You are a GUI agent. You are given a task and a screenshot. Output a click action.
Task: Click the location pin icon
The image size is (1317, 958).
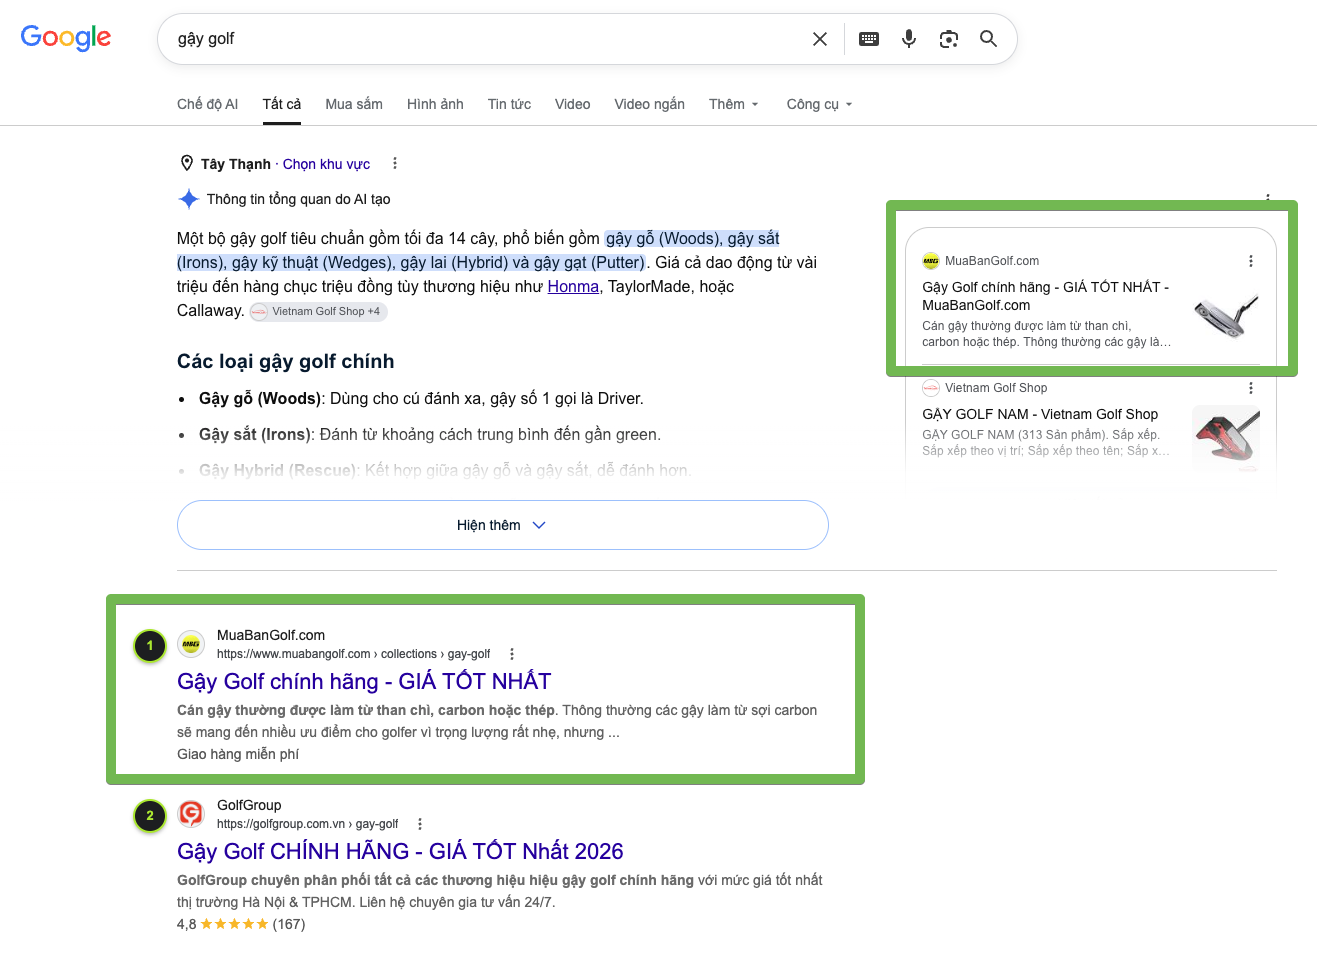point(186,163)
